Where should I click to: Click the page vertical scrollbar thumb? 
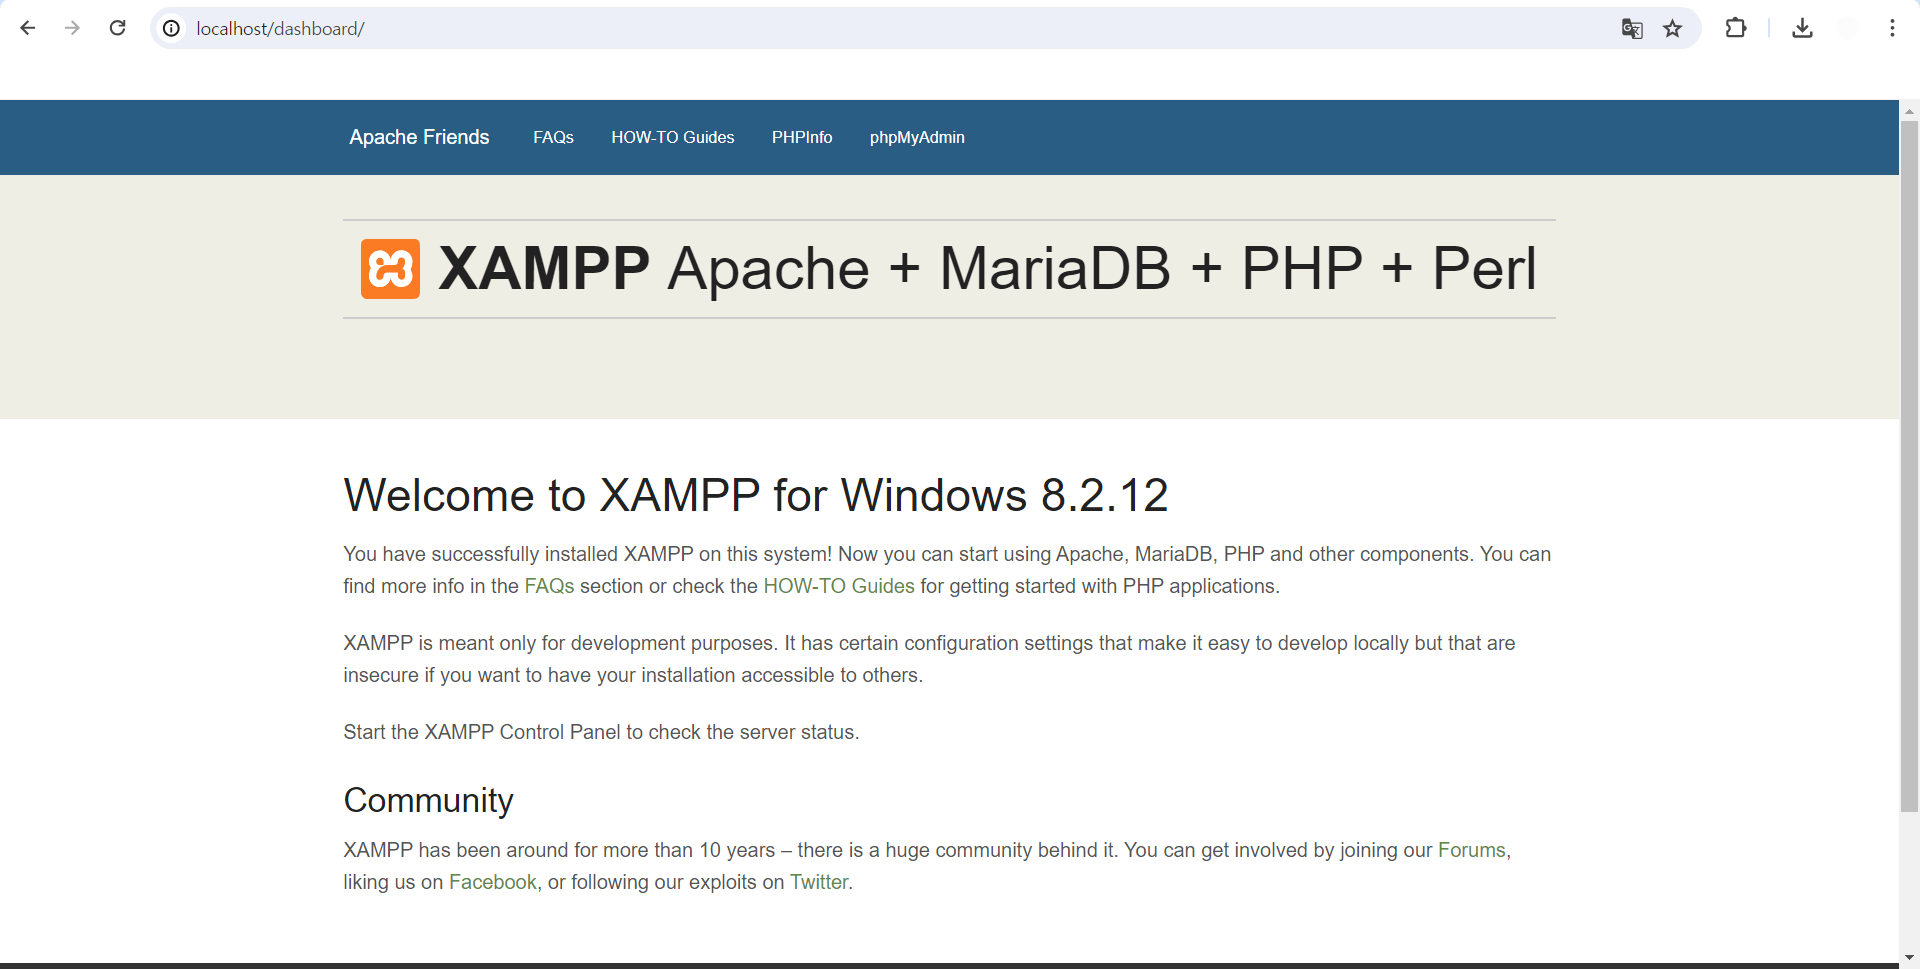point(1909,467)
